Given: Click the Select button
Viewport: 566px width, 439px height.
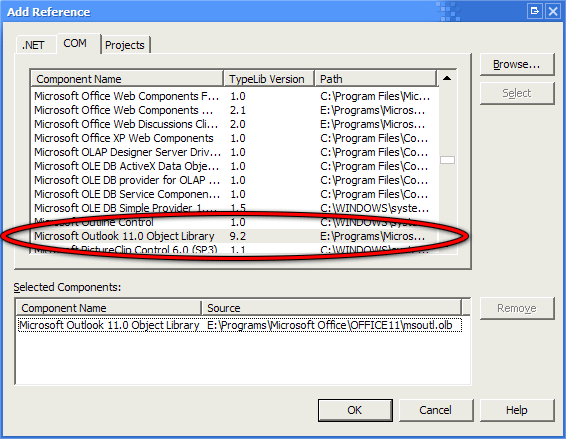Looking at the screenshot, I should [517, 94].
